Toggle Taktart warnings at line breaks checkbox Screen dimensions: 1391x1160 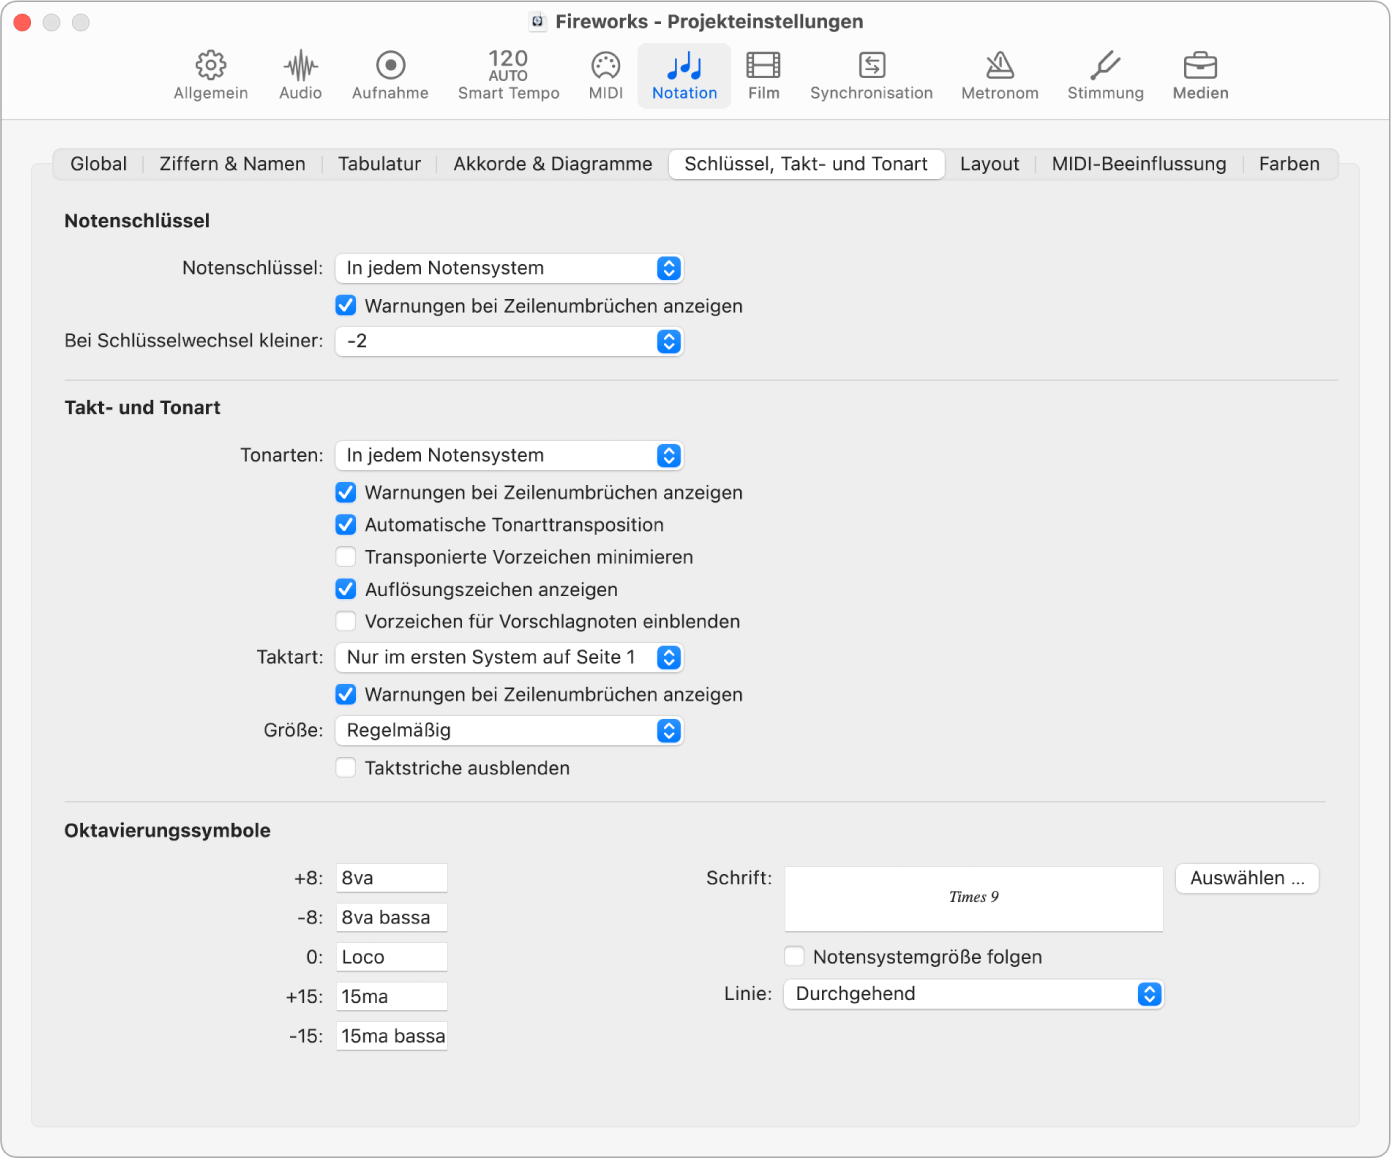click(346, 695)
